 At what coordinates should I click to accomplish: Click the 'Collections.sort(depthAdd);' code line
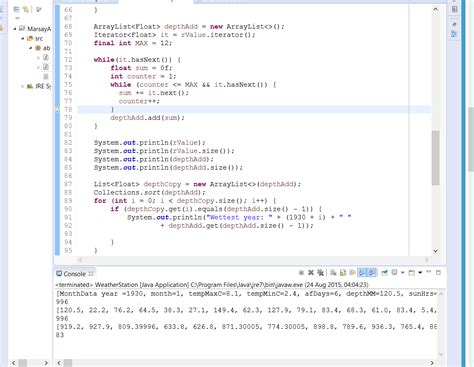149,192
